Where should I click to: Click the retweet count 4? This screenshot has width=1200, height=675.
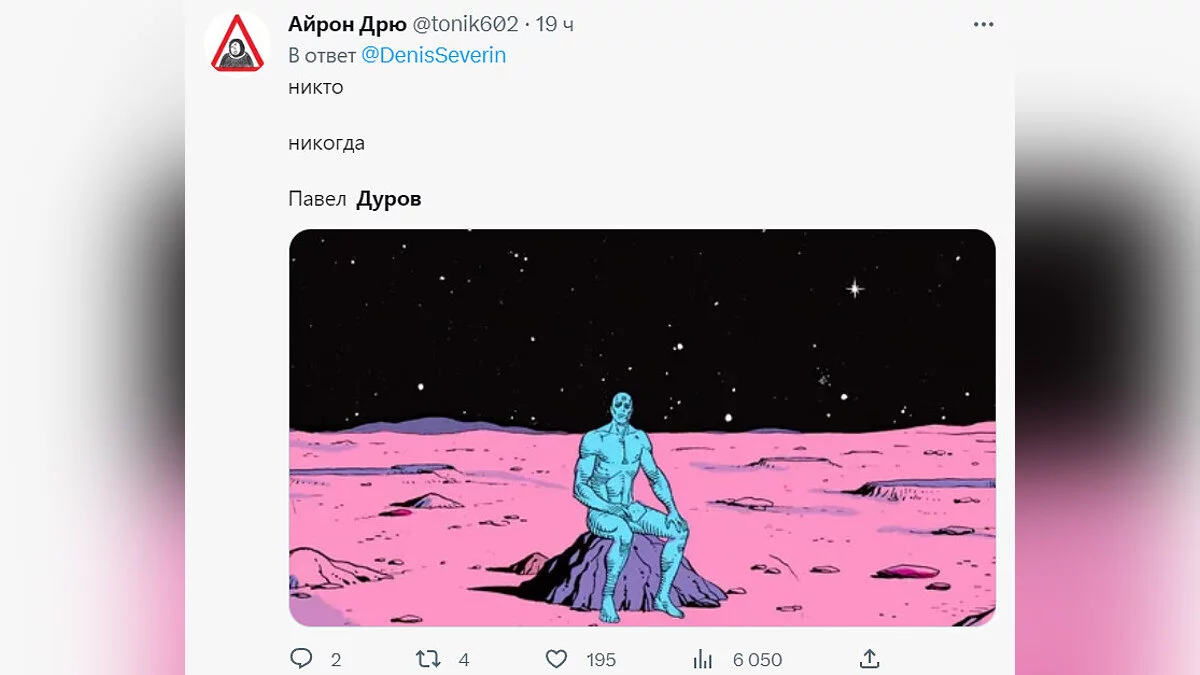tap(464, 660)
